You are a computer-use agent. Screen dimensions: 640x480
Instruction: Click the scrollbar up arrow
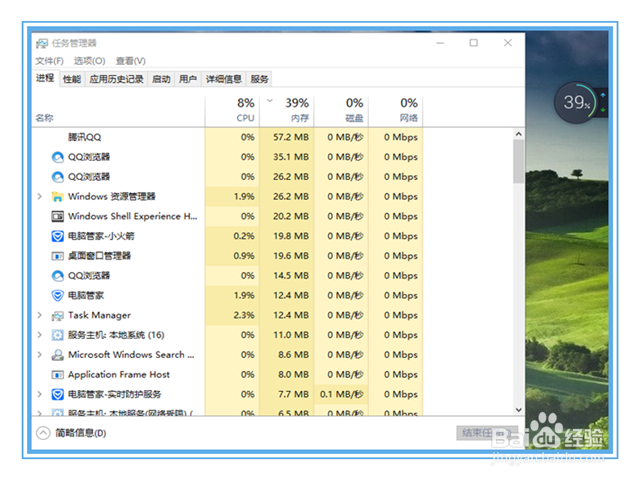(x=518, y=134)
